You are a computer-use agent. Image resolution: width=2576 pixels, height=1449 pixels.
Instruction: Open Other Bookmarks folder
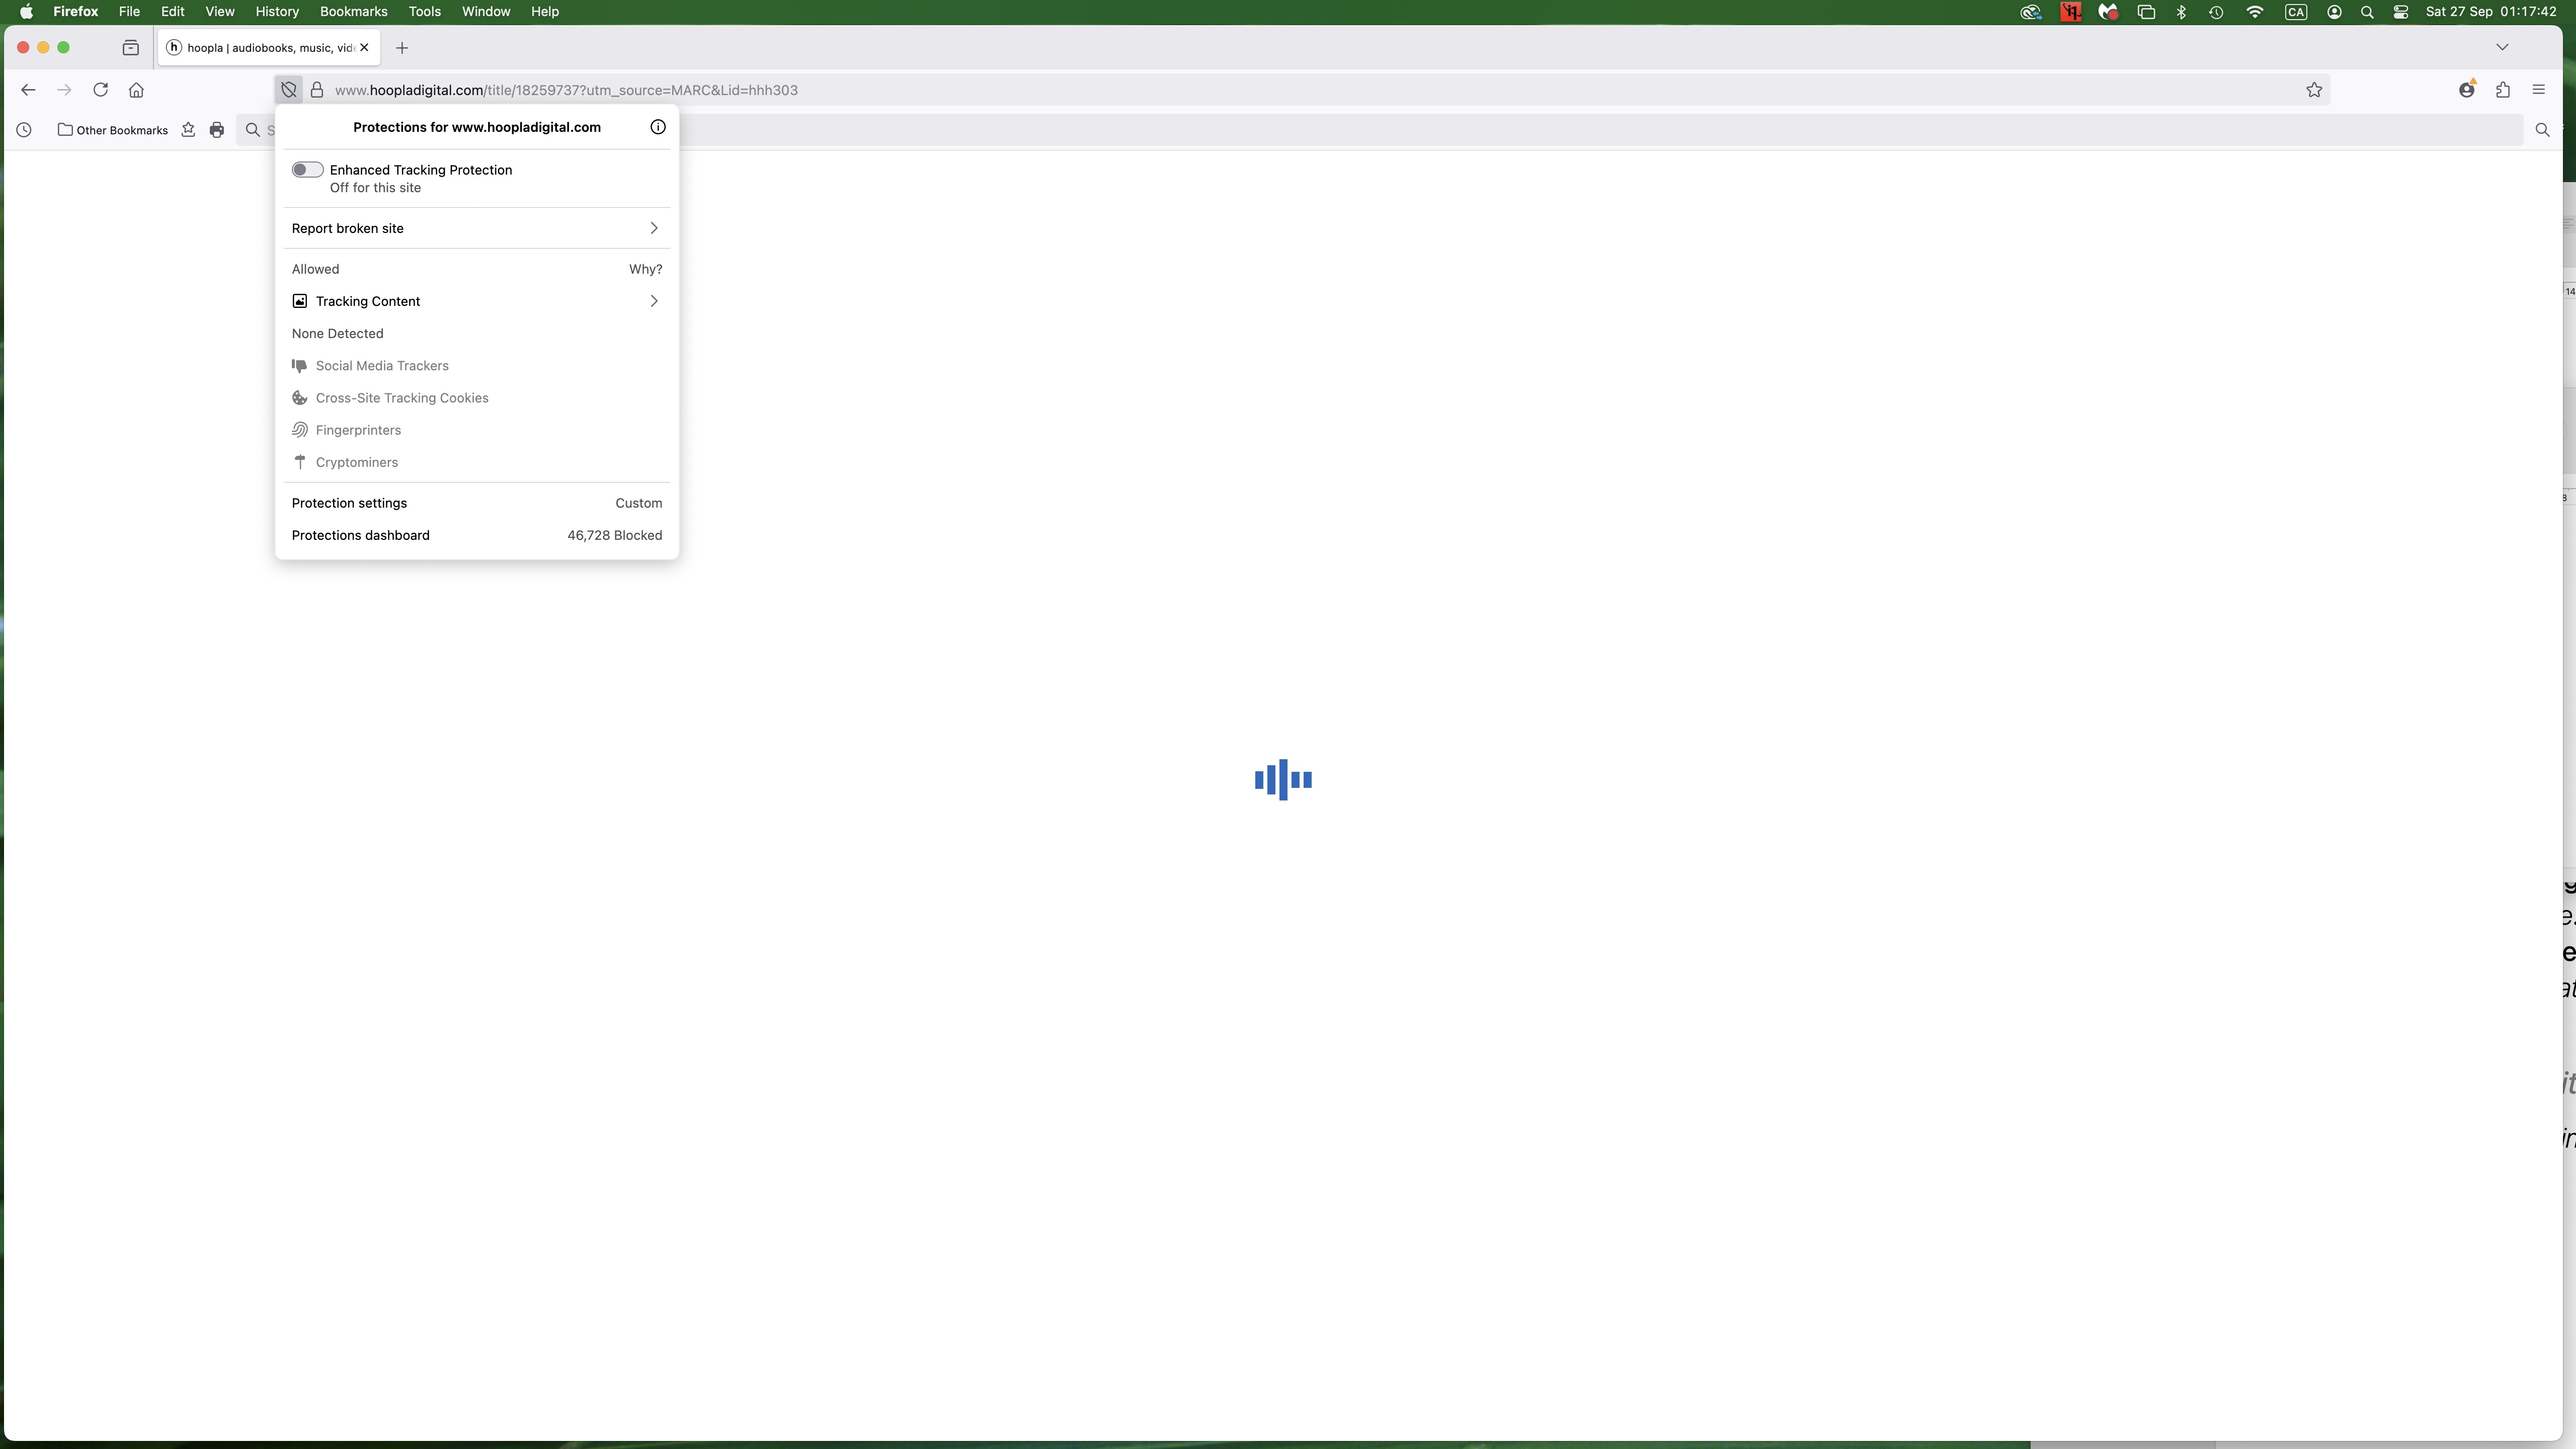[x=113, y=130]
